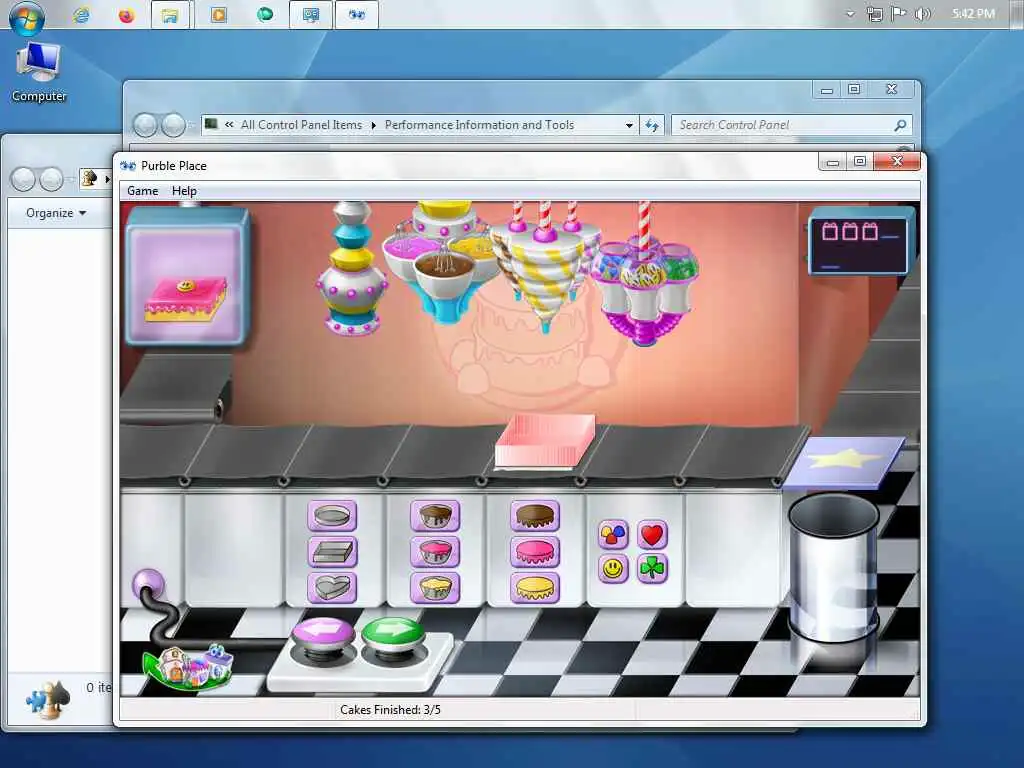The height and width of the screenshot is (768, 1024).
Task: Focus the Search Control Panel field
Action: click(x=792, y=125)
